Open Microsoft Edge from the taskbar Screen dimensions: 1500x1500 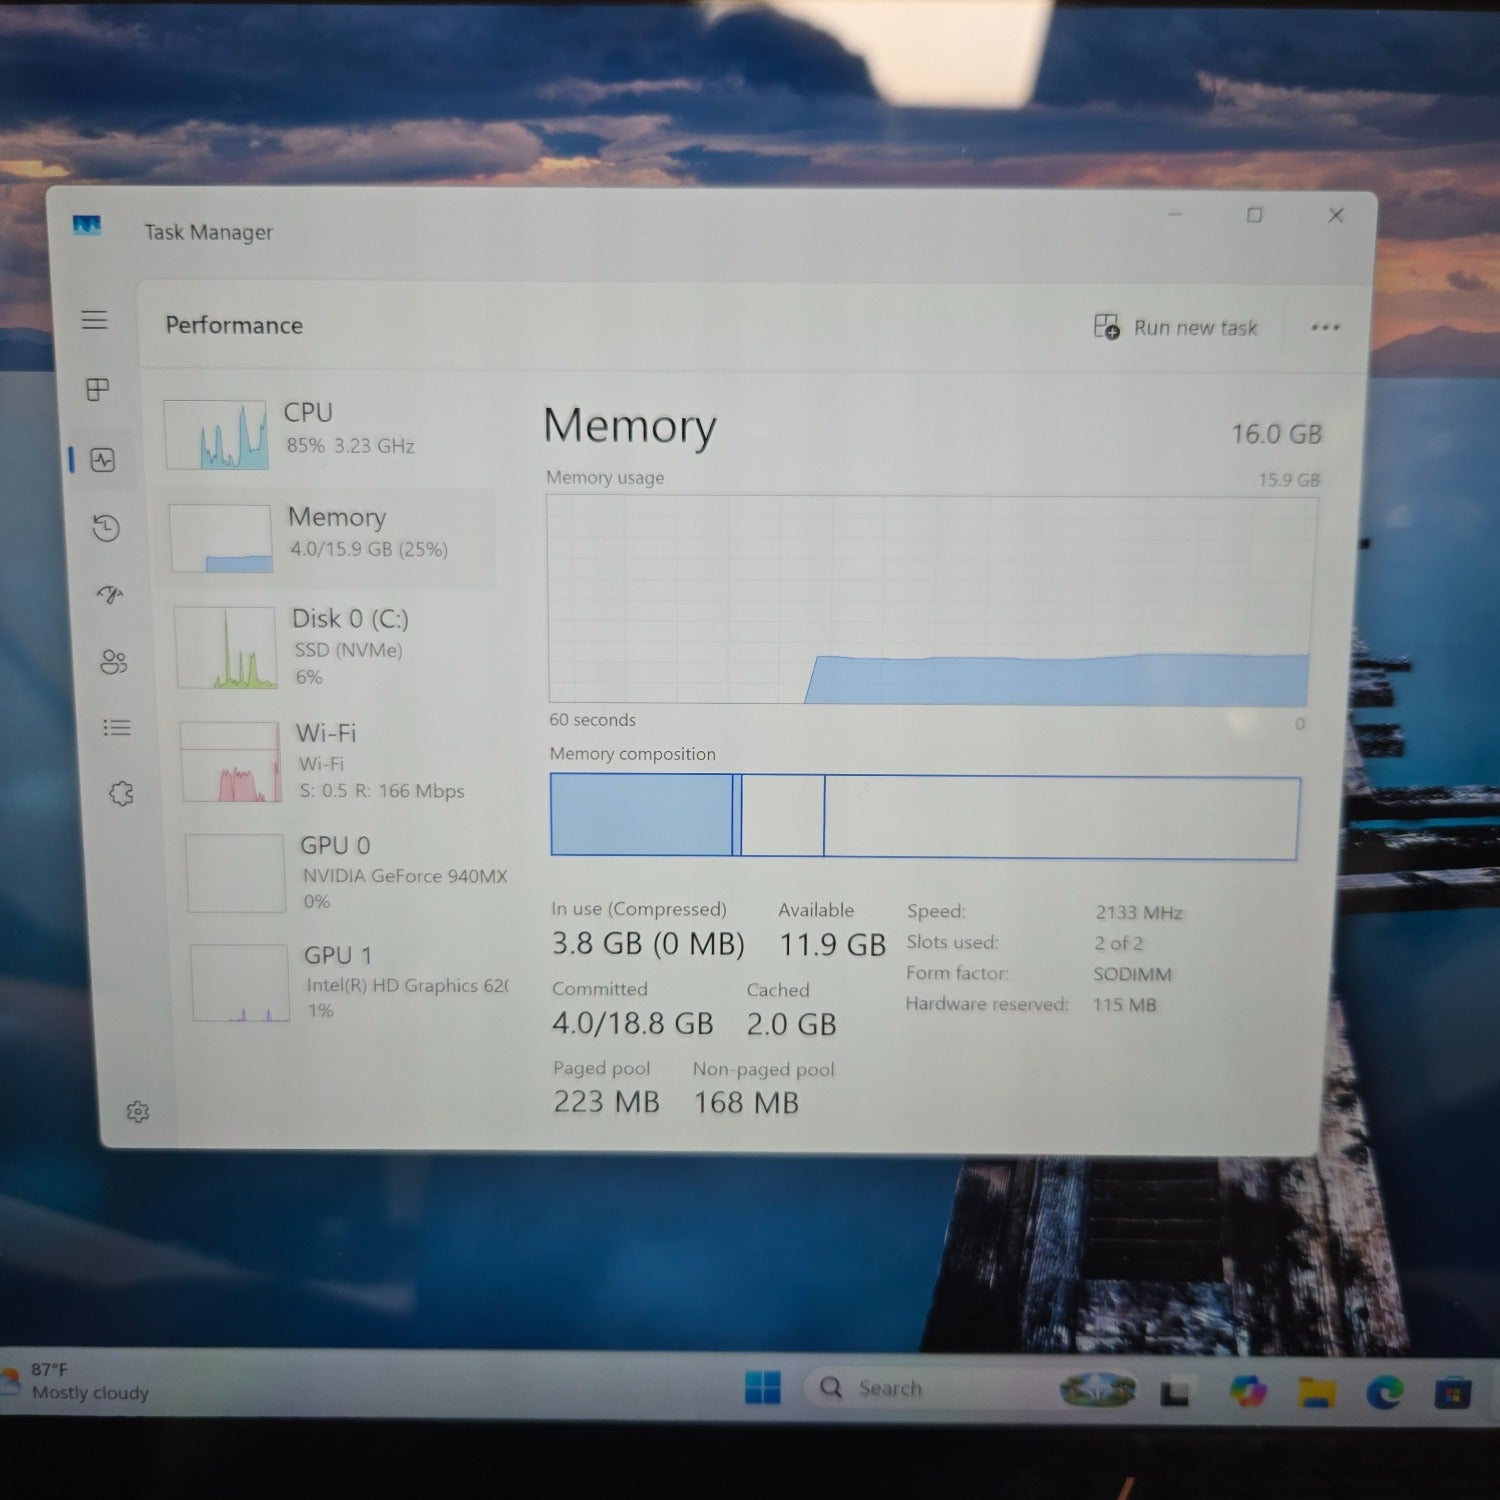point(1384,1392)
